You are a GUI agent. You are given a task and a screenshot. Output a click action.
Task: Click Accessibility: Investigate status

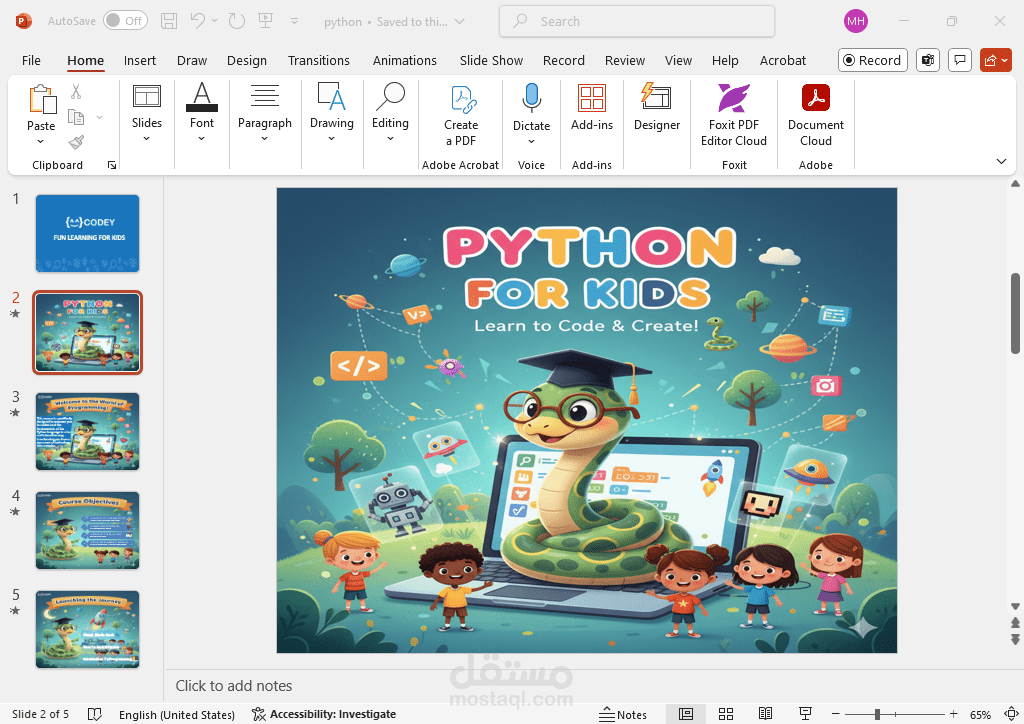click(324, 714)
